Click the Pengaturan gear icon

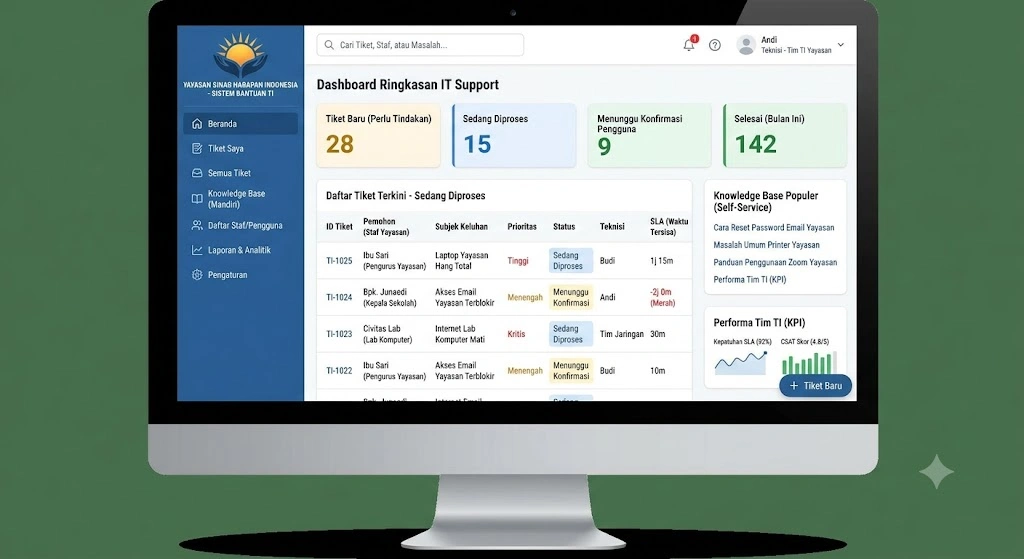[197, 275]
